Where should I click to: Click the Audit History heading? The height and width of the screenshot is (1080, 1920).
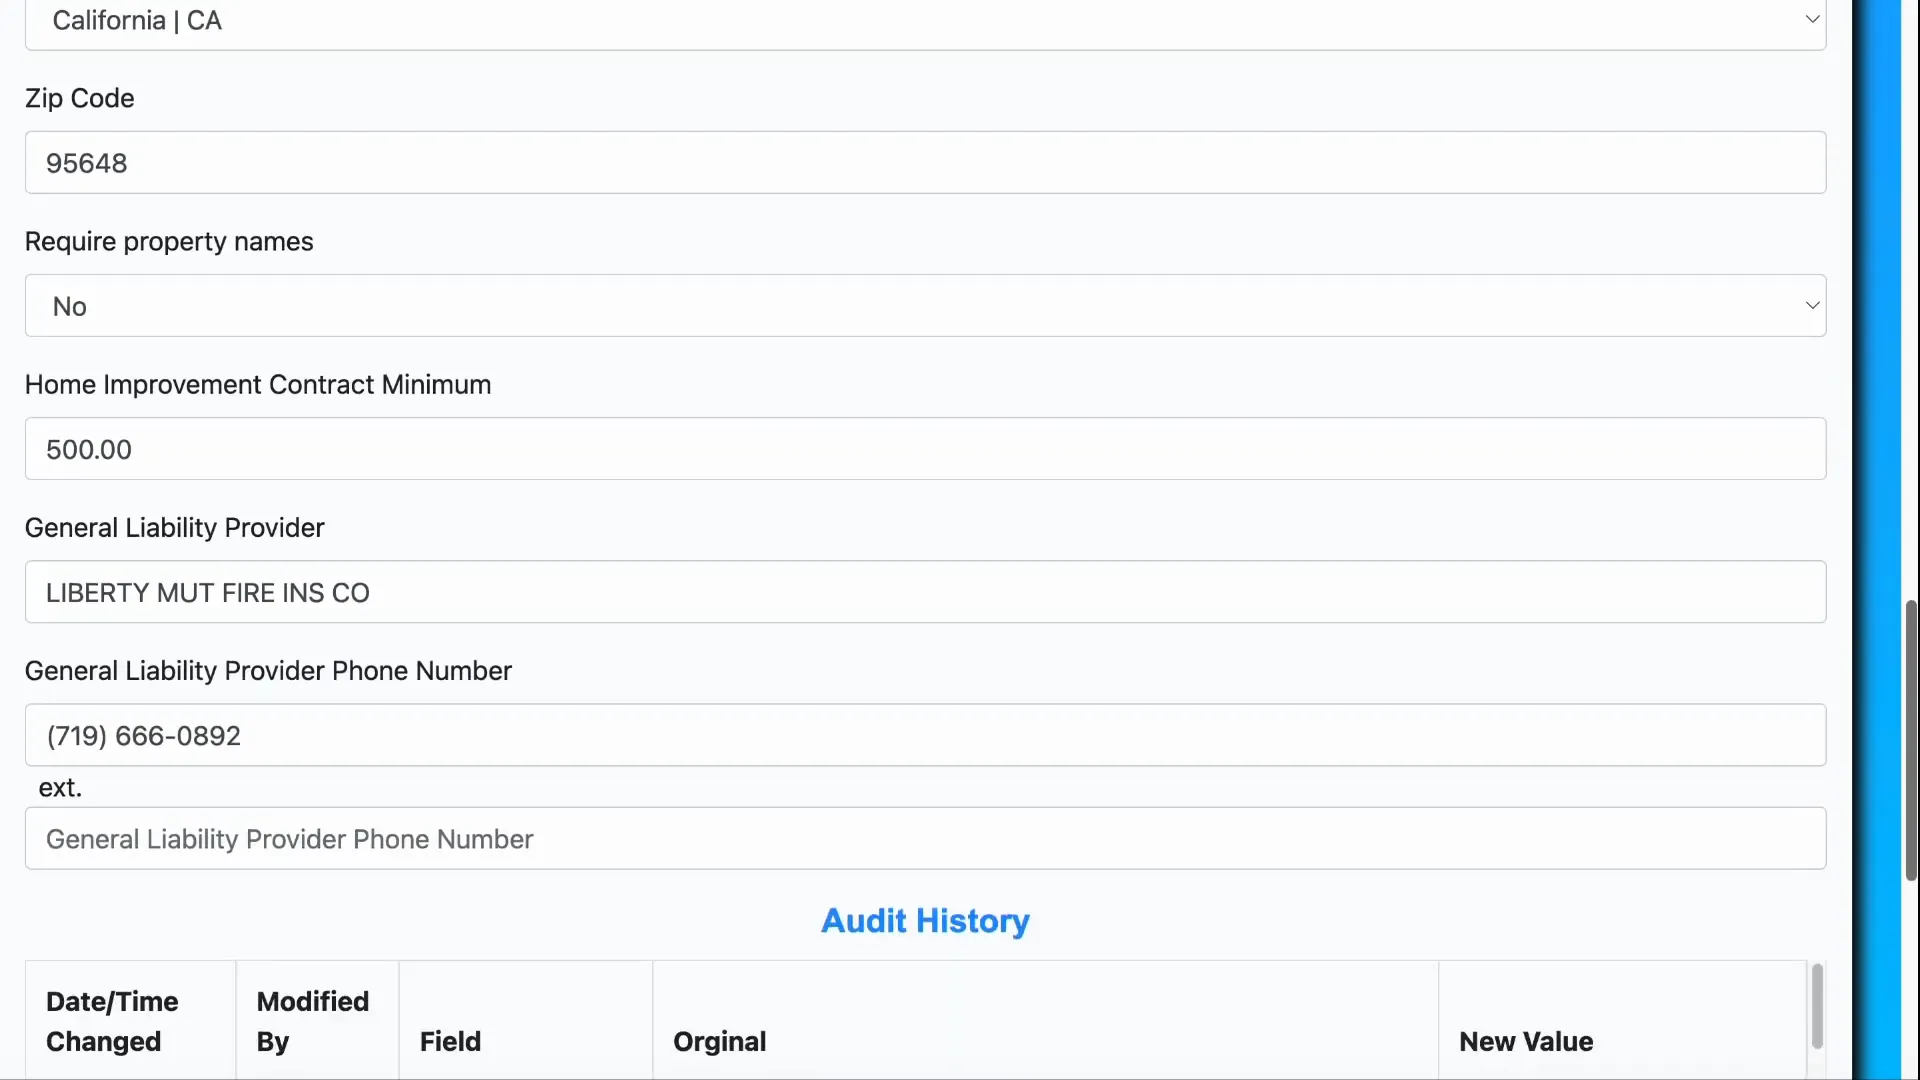pyautogui.click(x=925, y=921)
